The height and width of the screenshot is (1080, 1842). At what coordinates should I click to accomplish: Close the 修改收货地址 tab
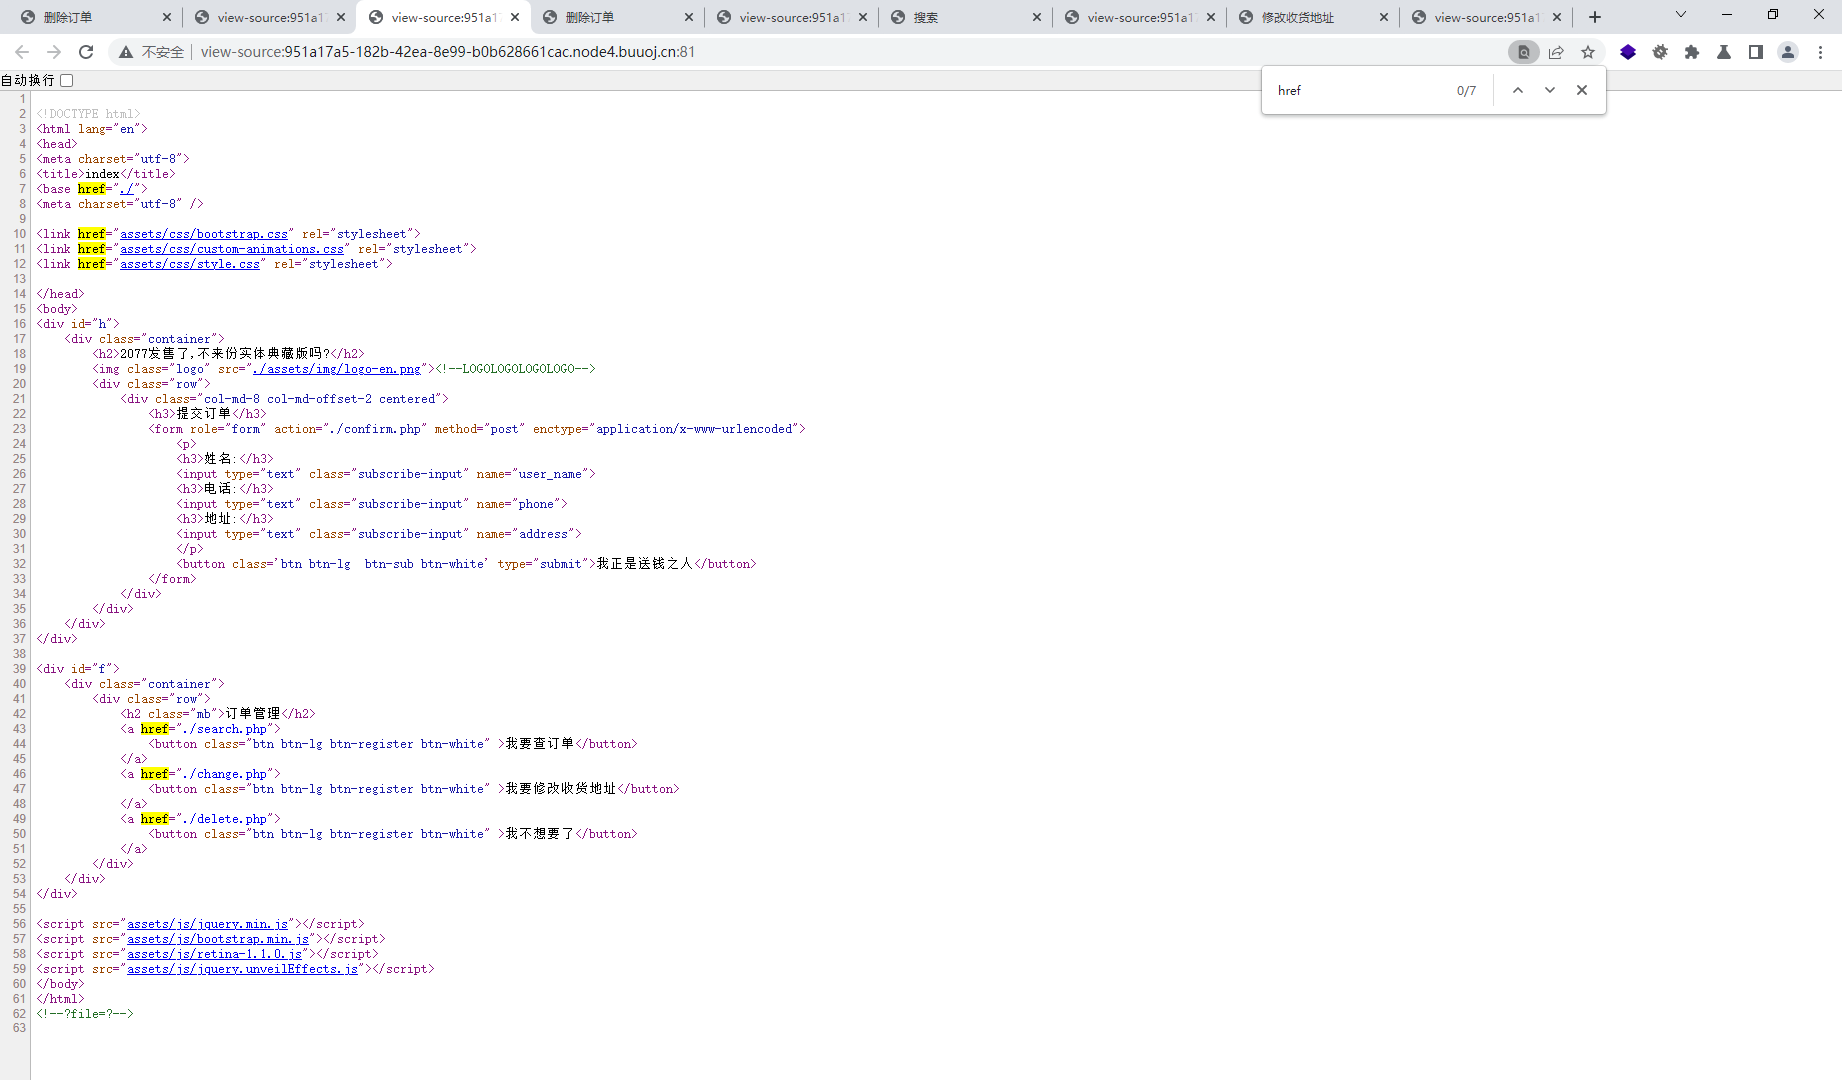point(1384,17)
